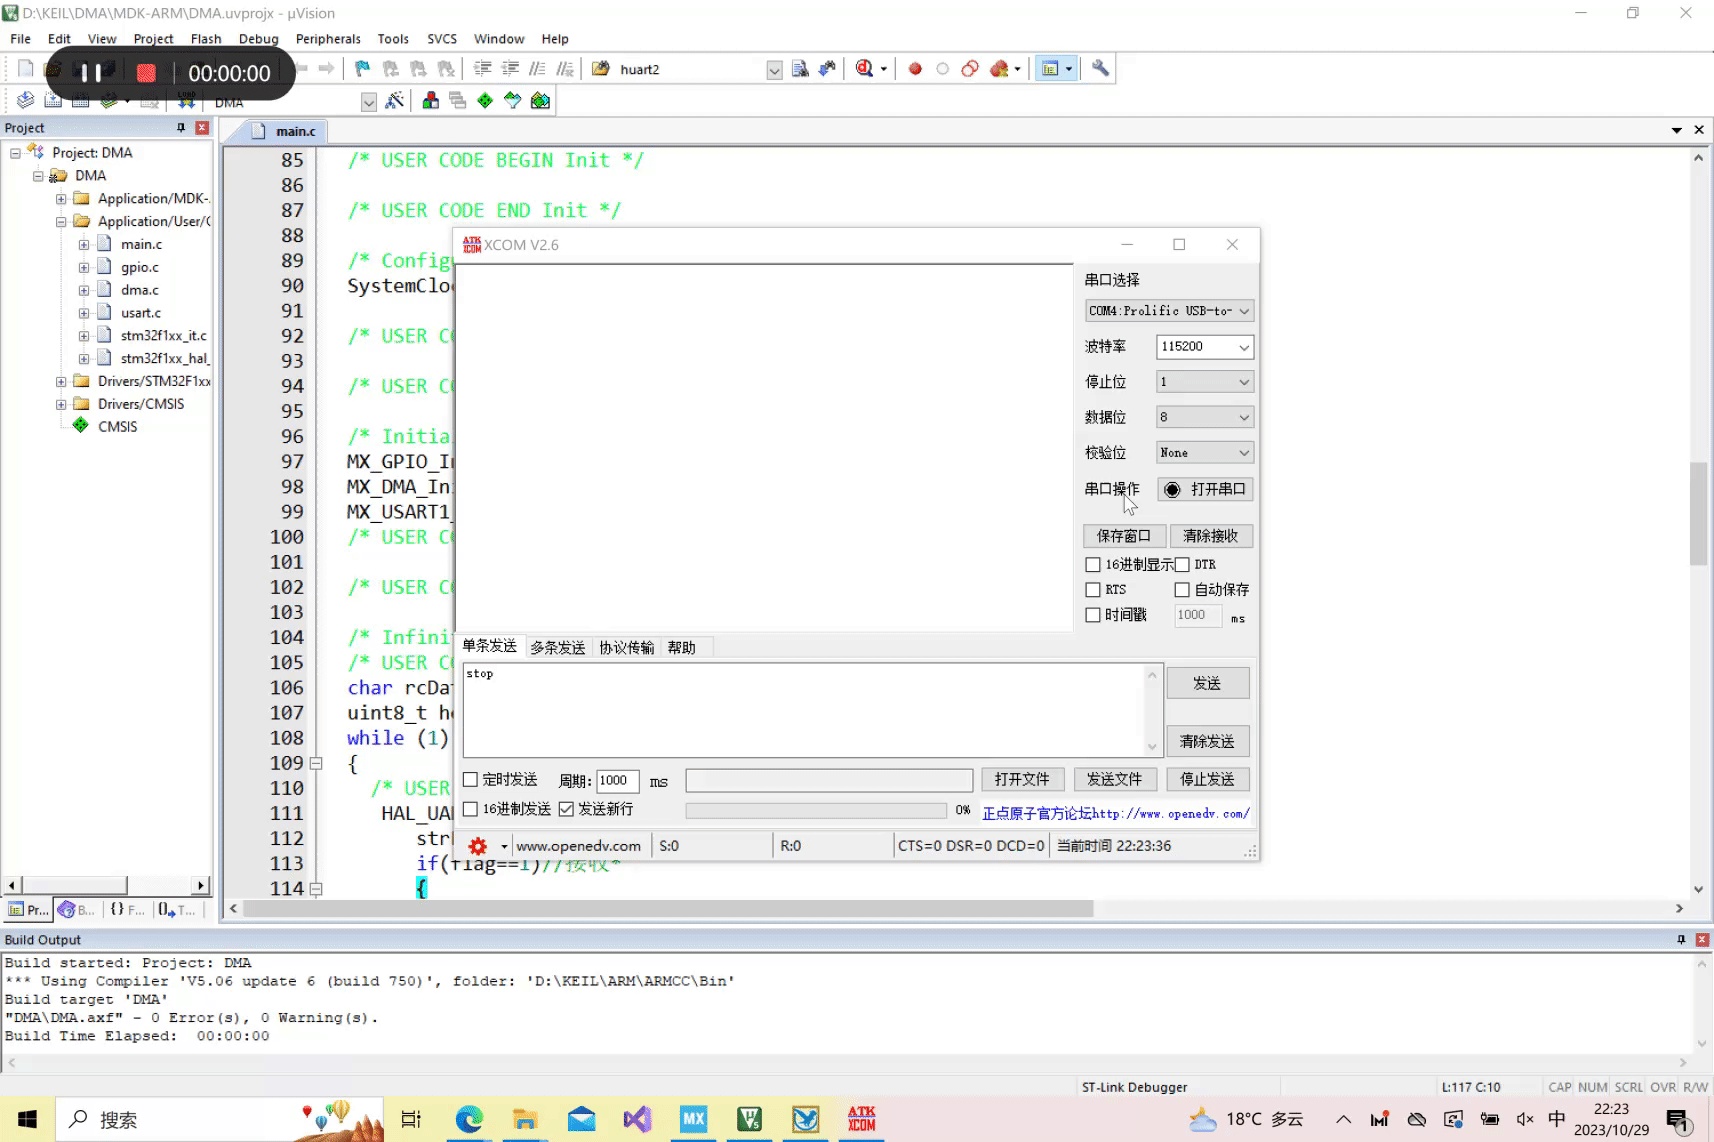Open the COM4 serial port dropdown
1714x1142 pixels.
point(1168,311)
